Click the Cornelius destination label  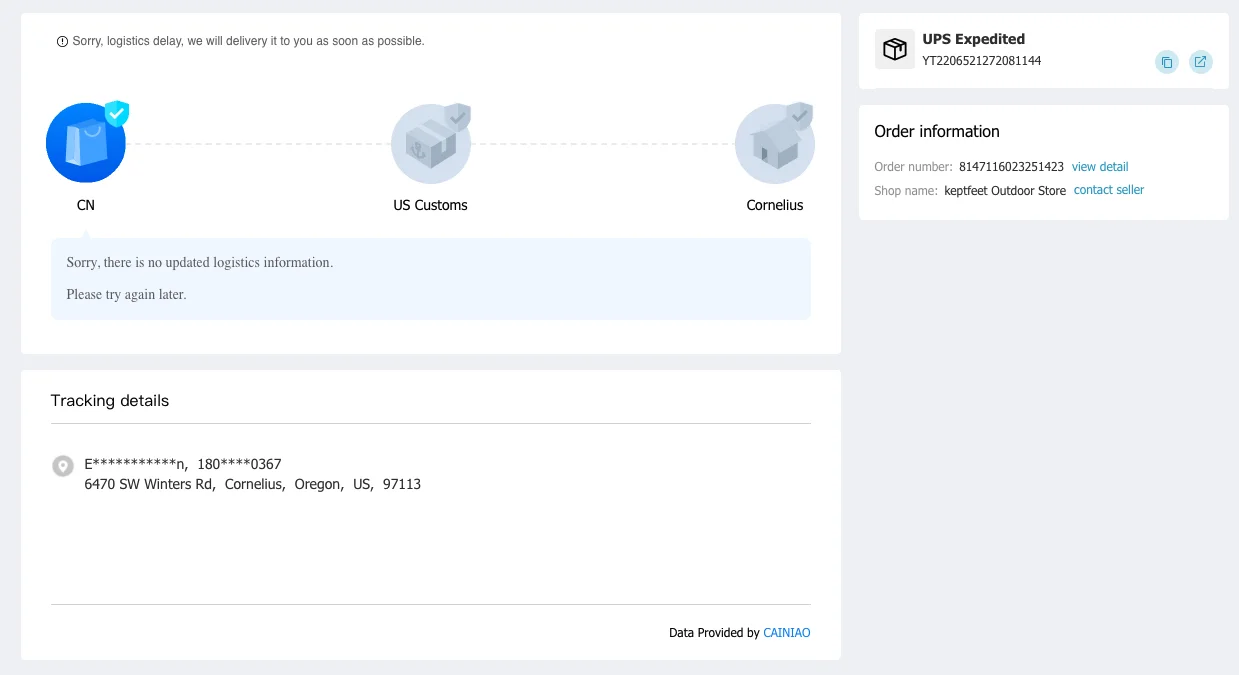tap(774, 205)
